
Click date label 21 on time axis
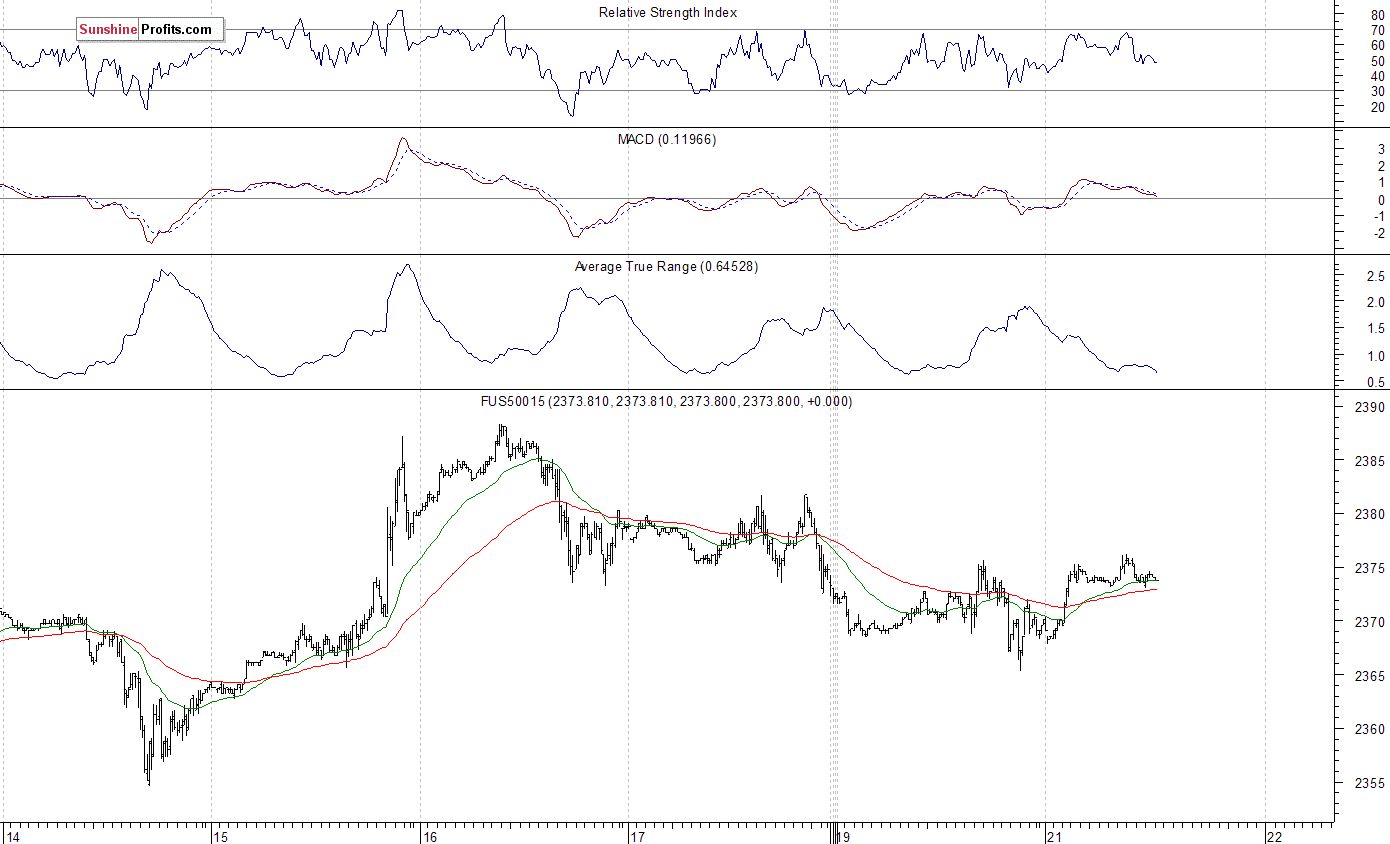point(1054,836)
